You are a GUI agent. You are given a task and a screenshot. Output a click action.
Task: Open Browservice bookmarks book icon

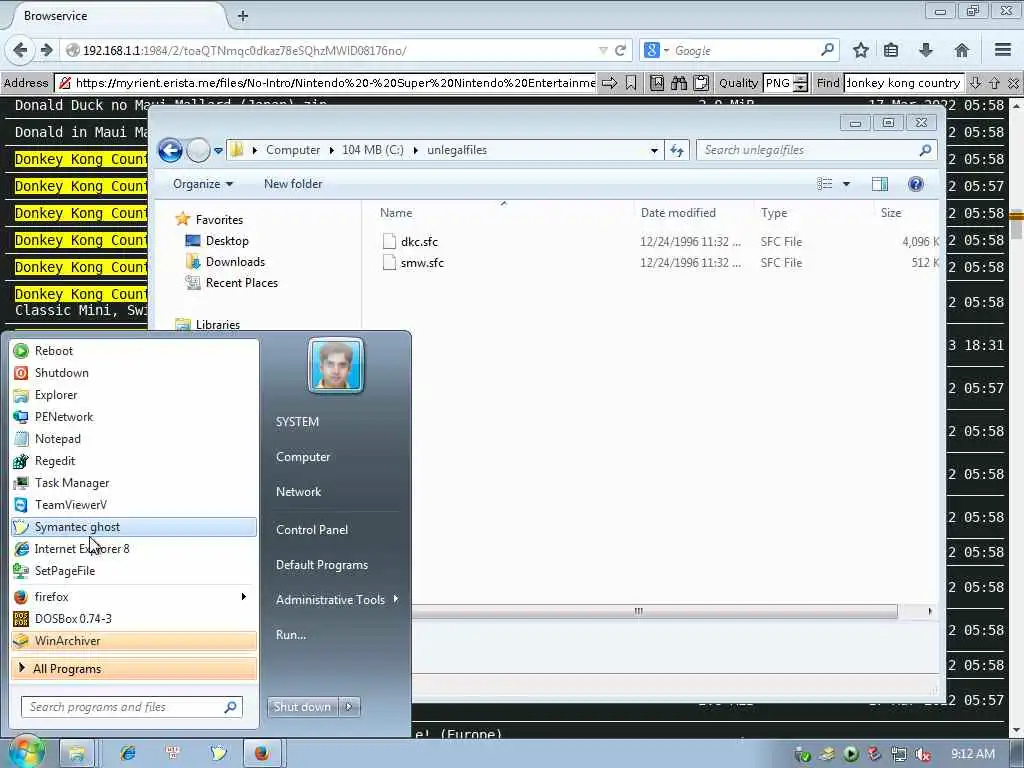point(657,83)
